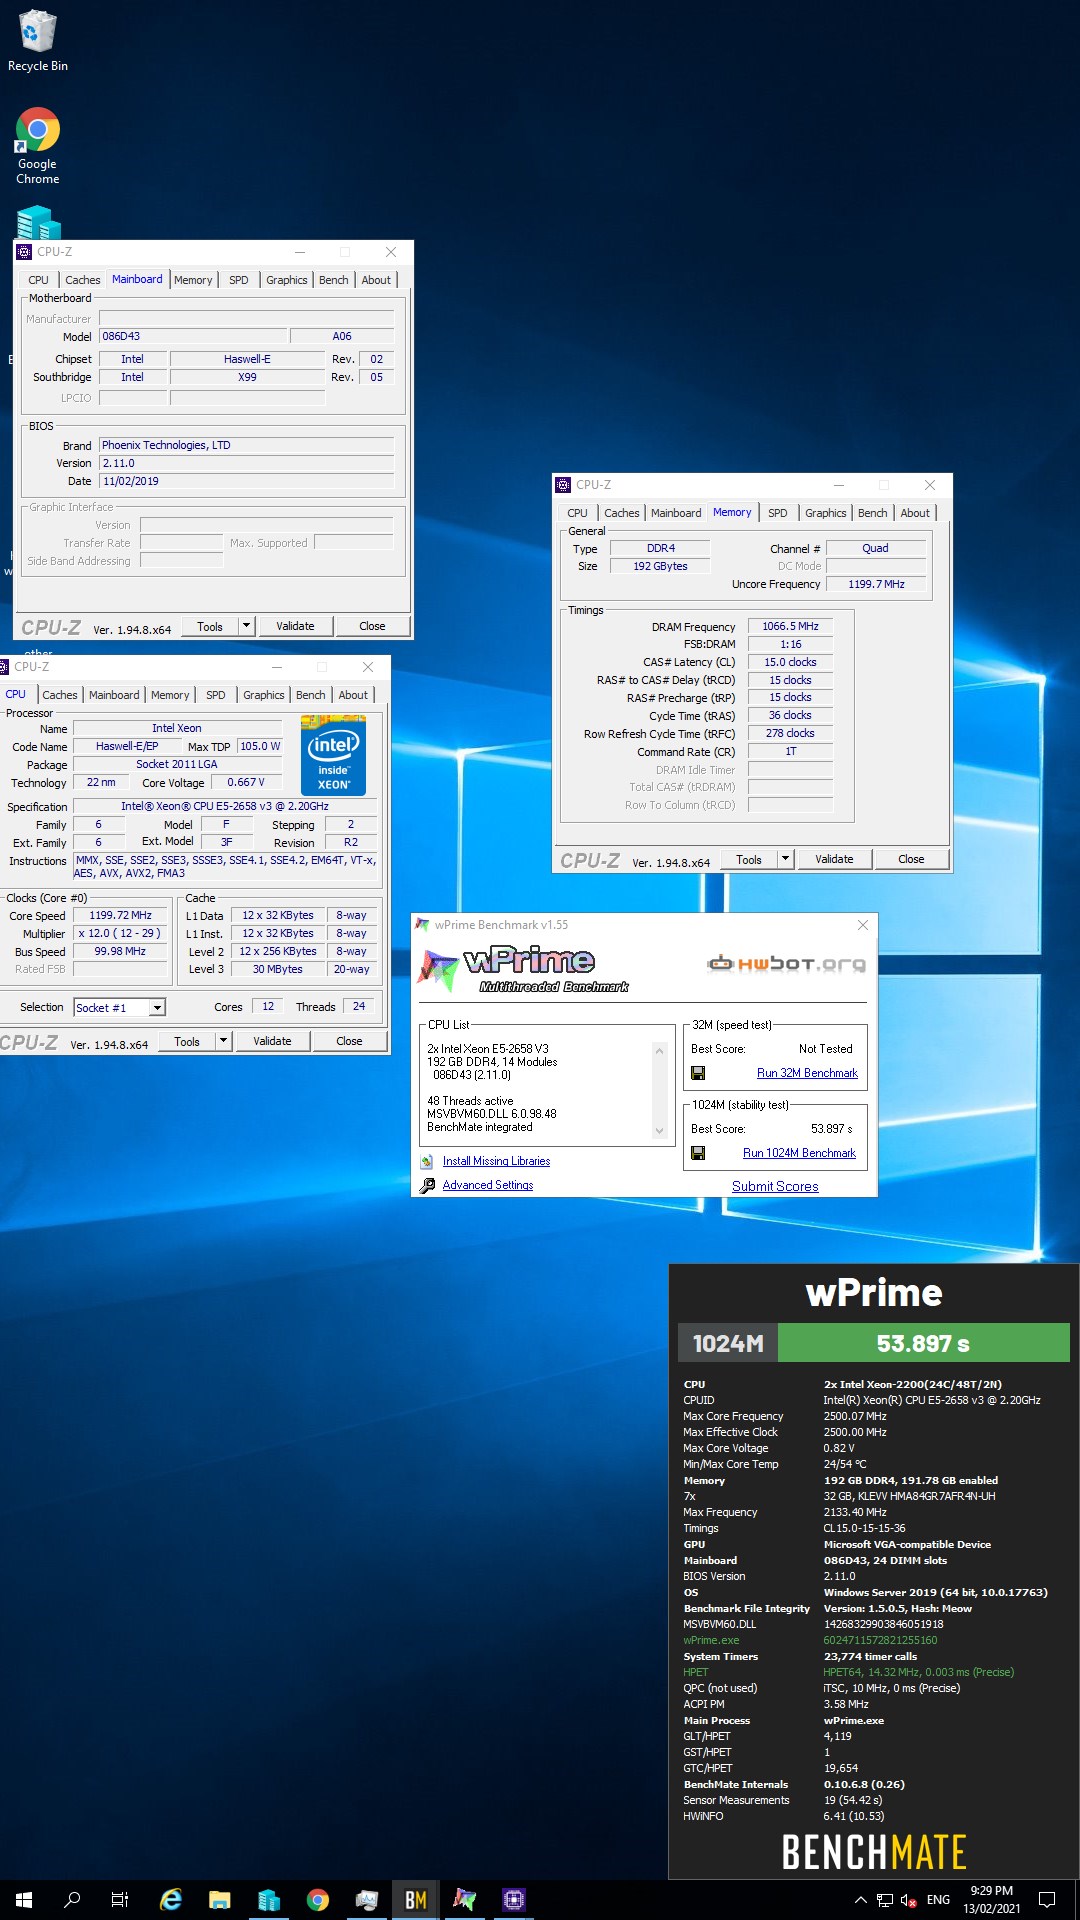Viewport: 1080px width, 1920px height.
Task: Click the Memory Size value 192 GBytes
Action: 660,566
